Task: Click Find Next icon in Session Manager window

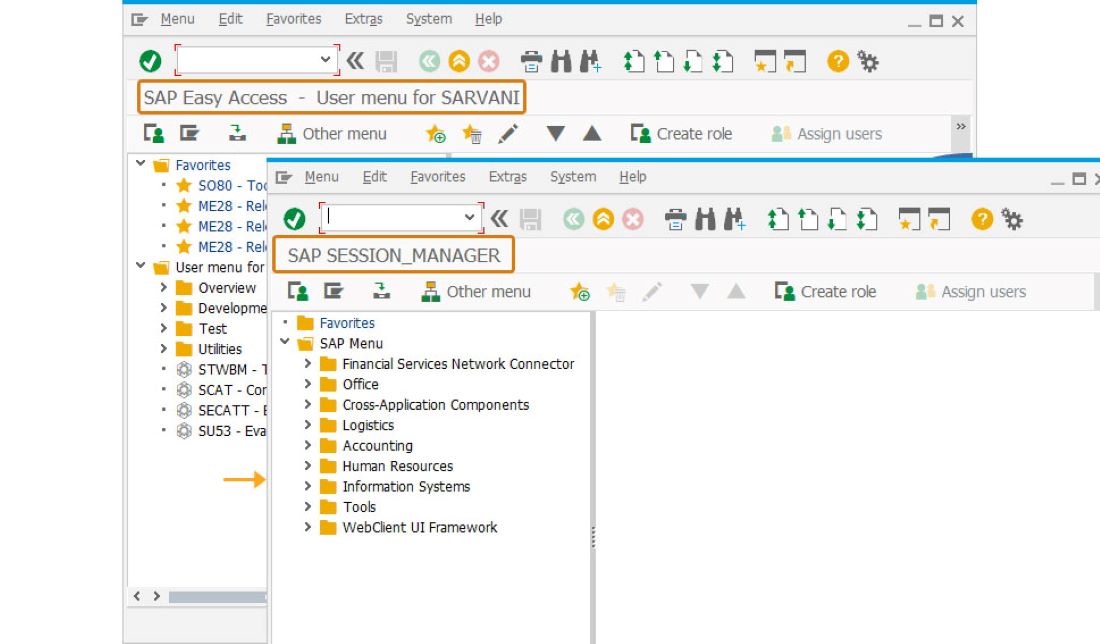Action: click(735, 220)
